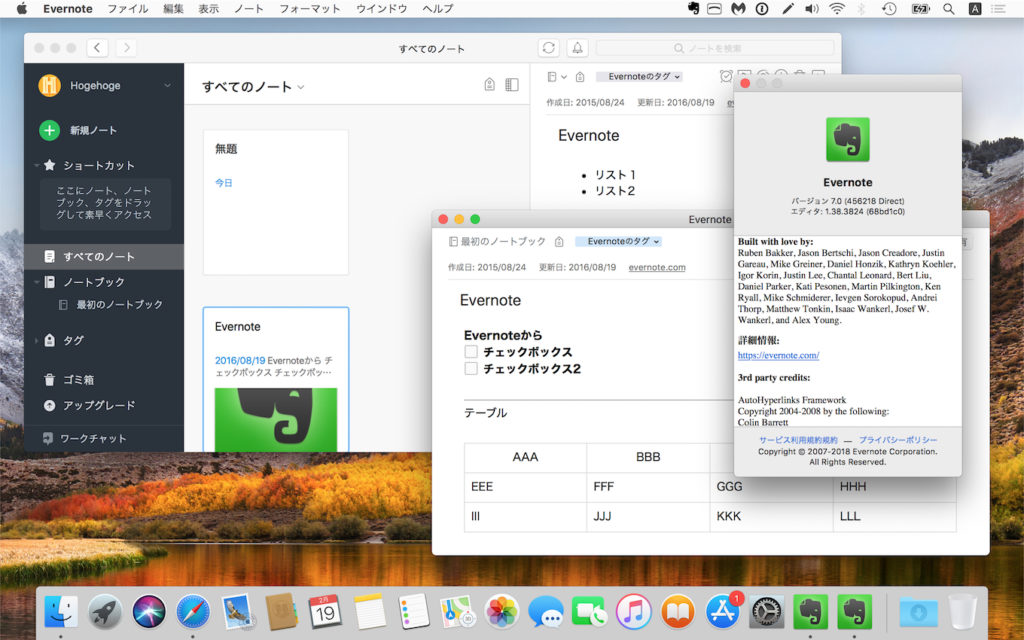The image size is (1024, 640).
Task: Select すべてのノート in the sidebar
Action: (x=104, y=257)
